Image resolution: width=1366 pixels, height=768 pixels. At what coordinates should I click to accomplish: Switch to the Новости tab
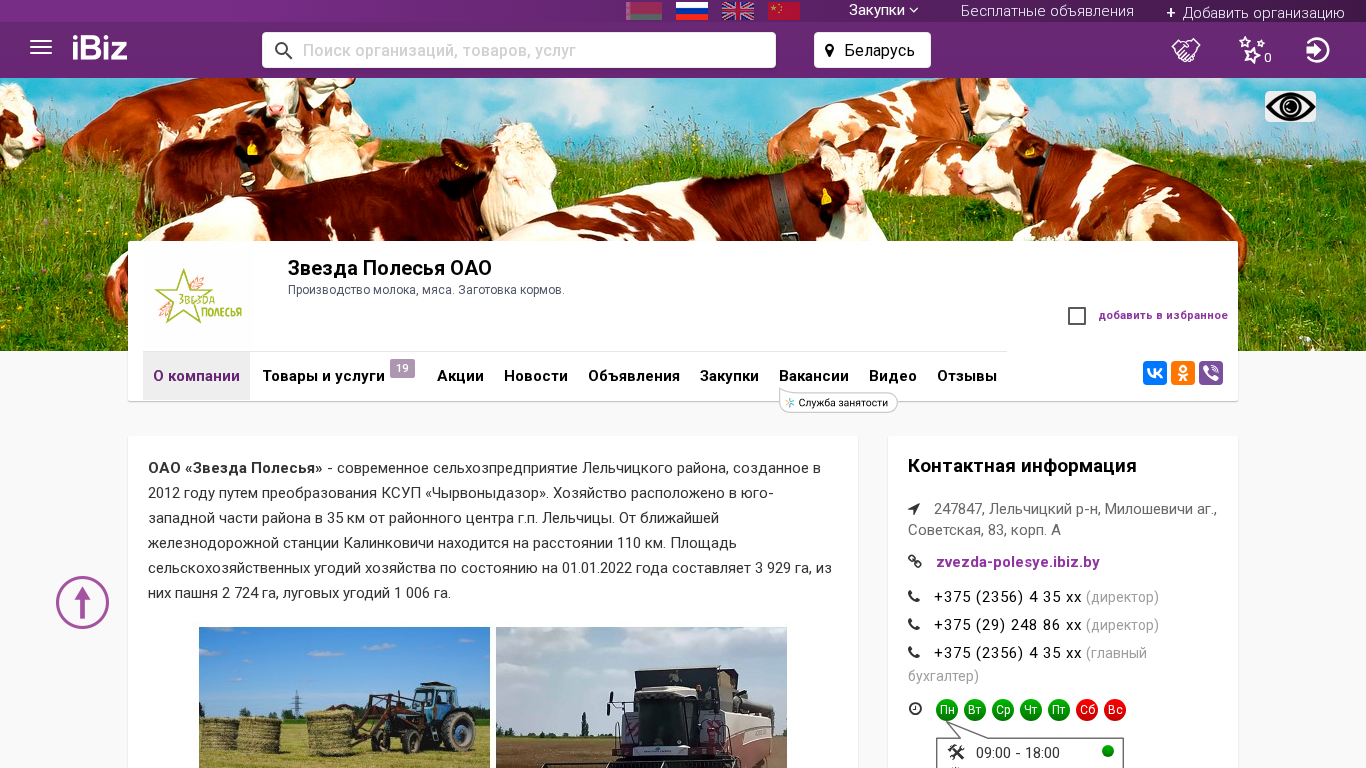pyautogui.click(x=536, y=376)
